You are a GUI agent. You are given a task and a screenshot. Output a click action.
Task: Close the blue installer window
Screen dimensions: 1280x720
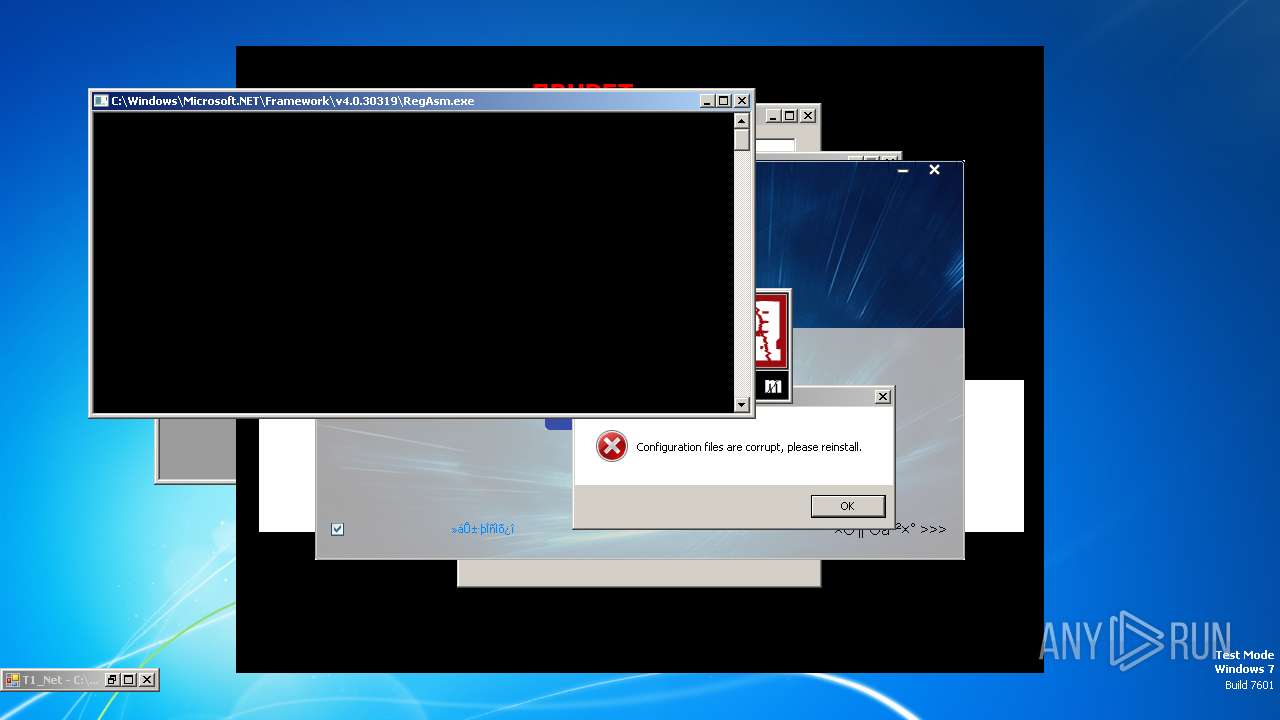click(934, 170)
